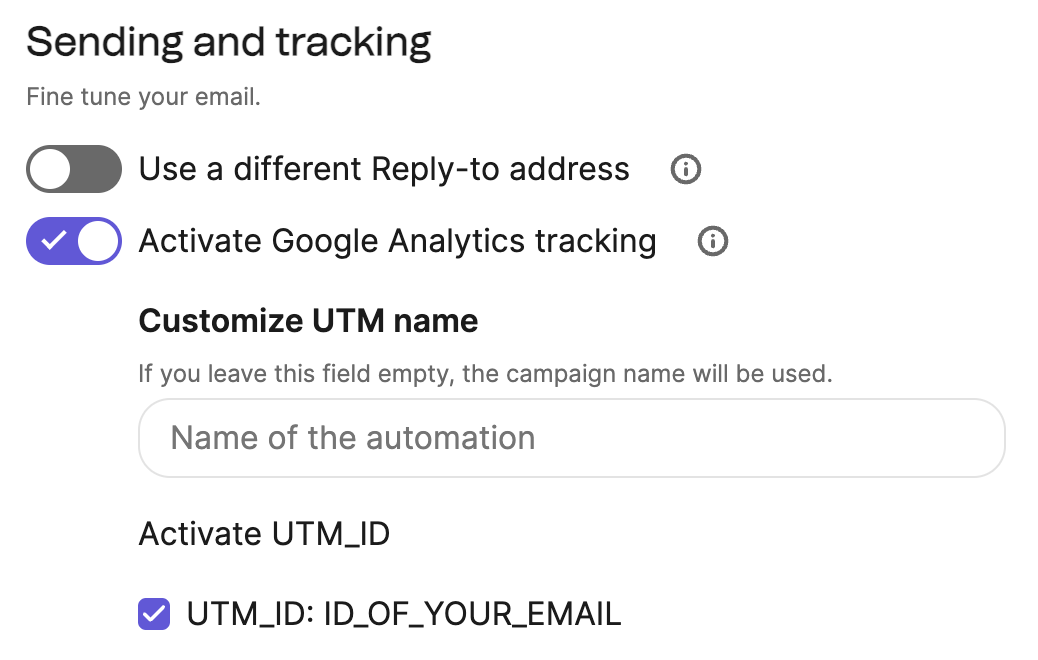Enable the different Reply-to address toggle
Image resolution: width=1038 pixels, height=660 pixels.
pyautogui.click(x=74, y=169)
